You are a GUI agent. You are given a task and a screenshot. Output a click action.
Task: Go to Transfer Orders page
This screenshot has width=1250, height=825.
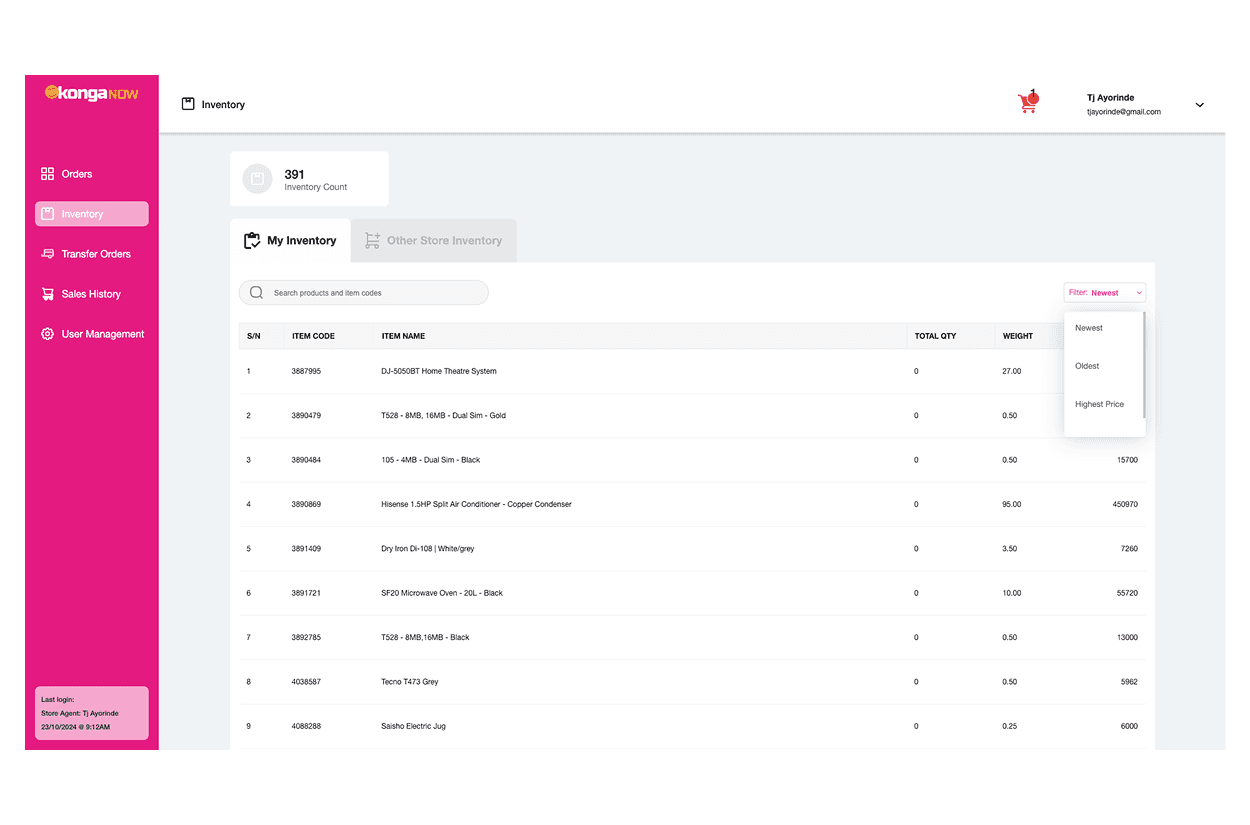96,254
